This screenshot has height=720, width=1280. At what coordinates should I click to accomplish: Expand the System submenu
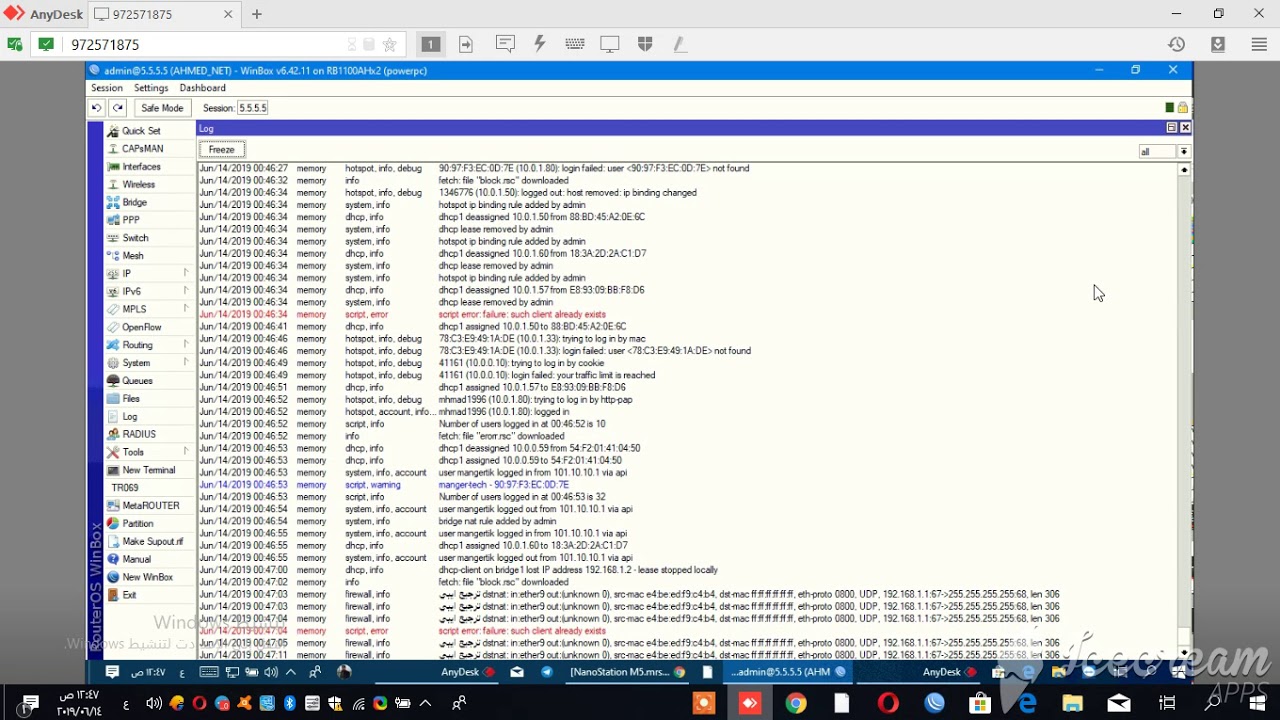pyautogui.click(x=150, y=363)
